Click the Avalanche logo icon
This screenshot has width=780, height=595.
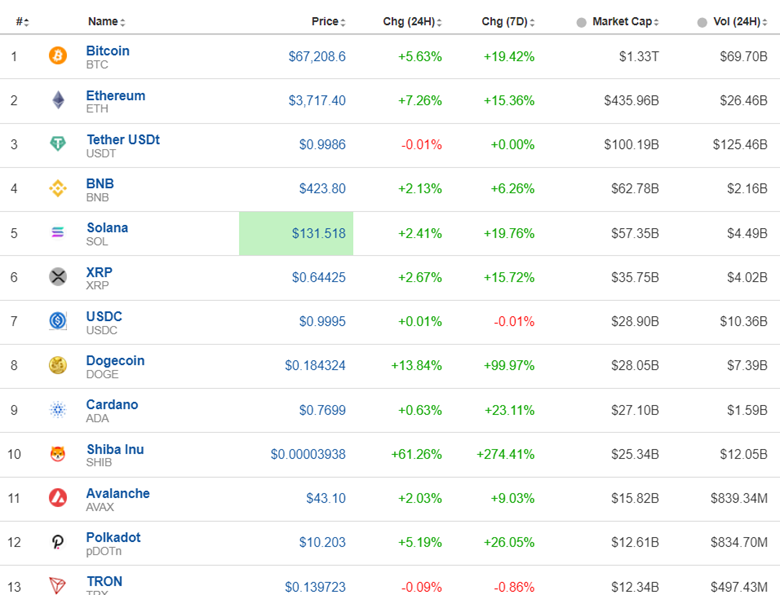pyautogui.click(x=58, y=497)
